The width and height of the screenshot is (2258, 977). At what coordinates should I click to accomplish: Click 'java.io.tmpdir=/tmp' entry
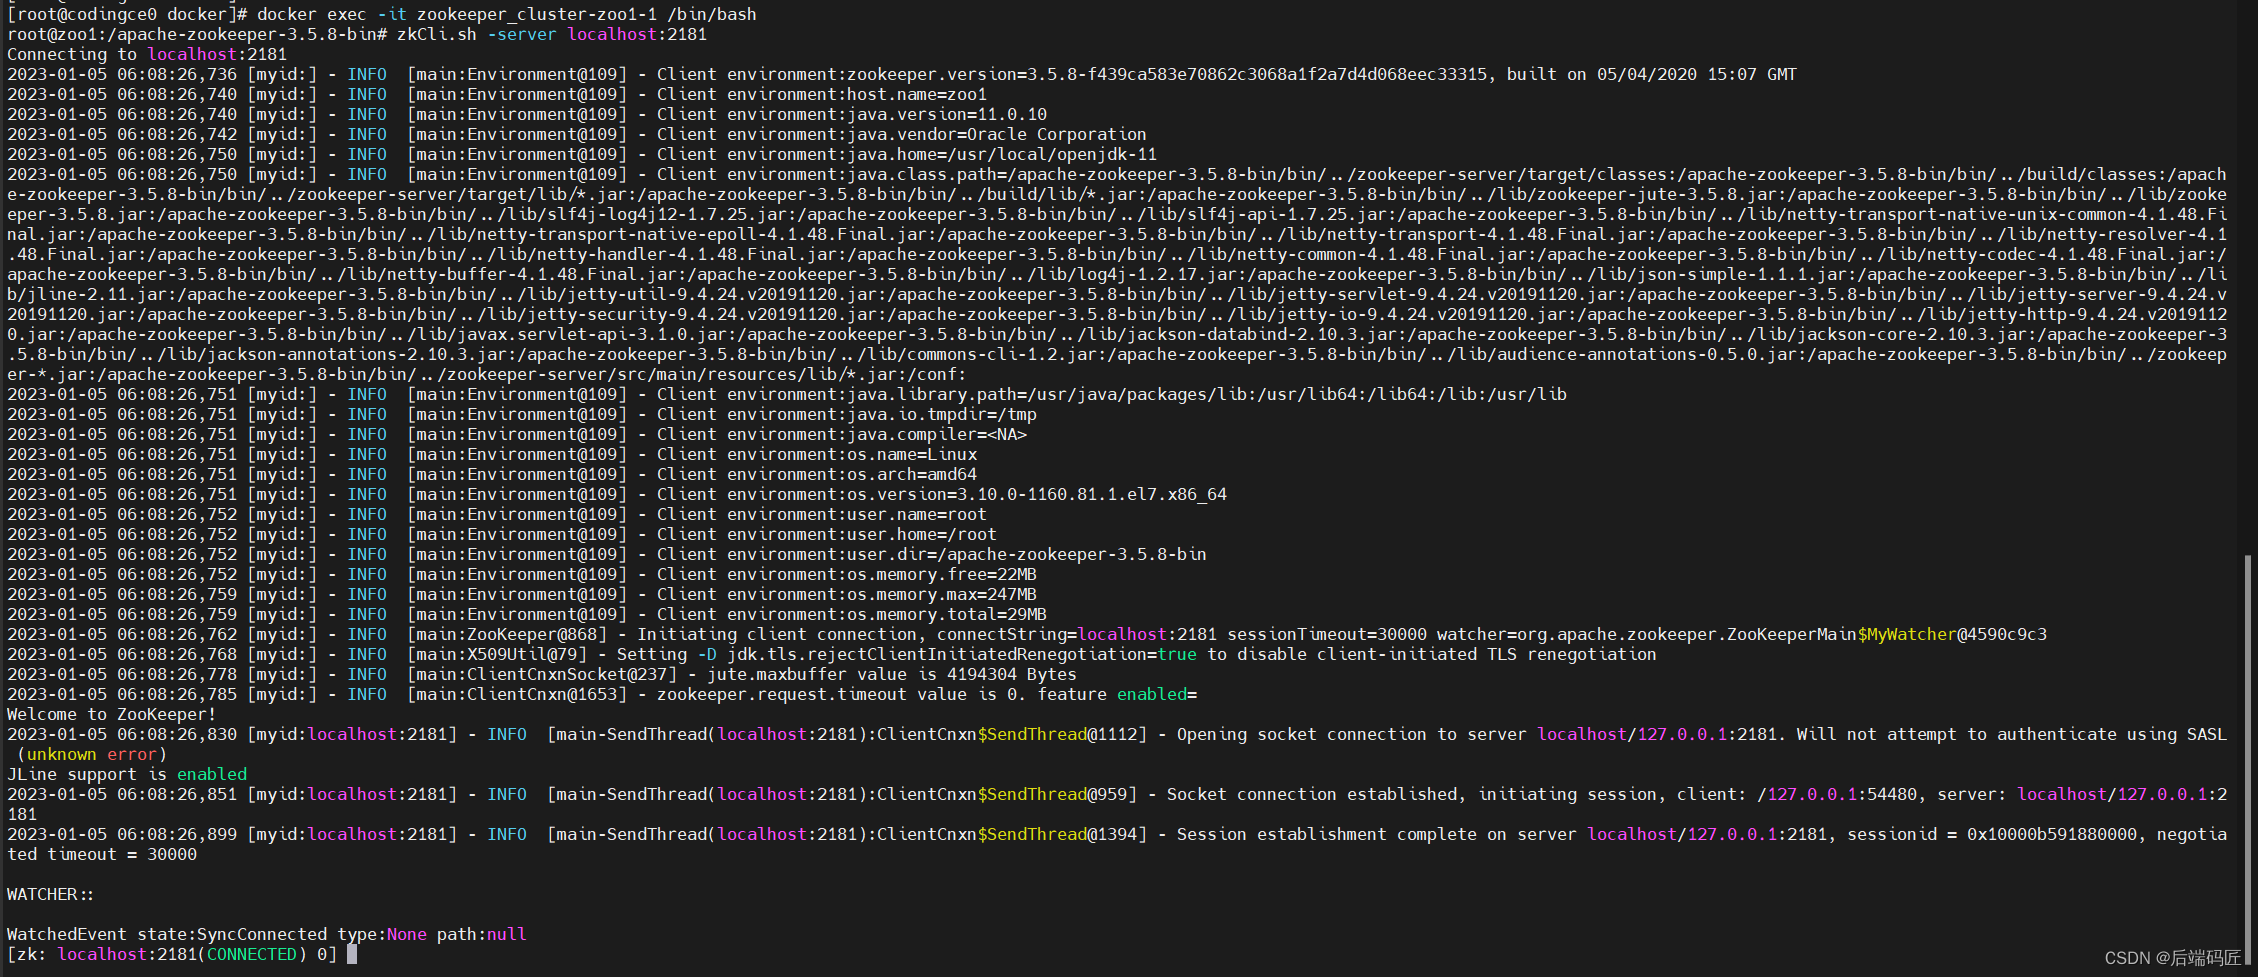942,414
